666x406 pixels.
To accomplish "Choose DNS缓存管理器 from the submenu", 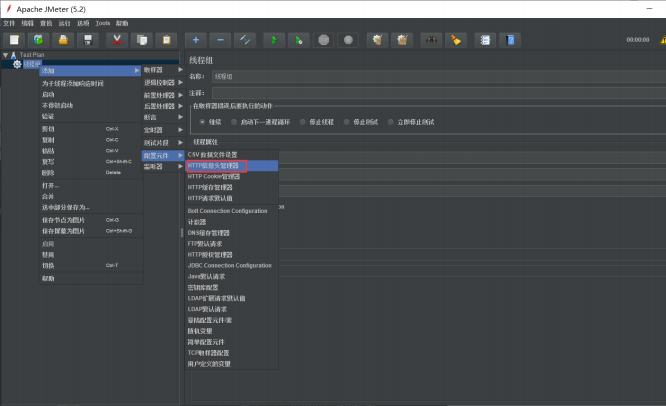I will pos(232,233).
